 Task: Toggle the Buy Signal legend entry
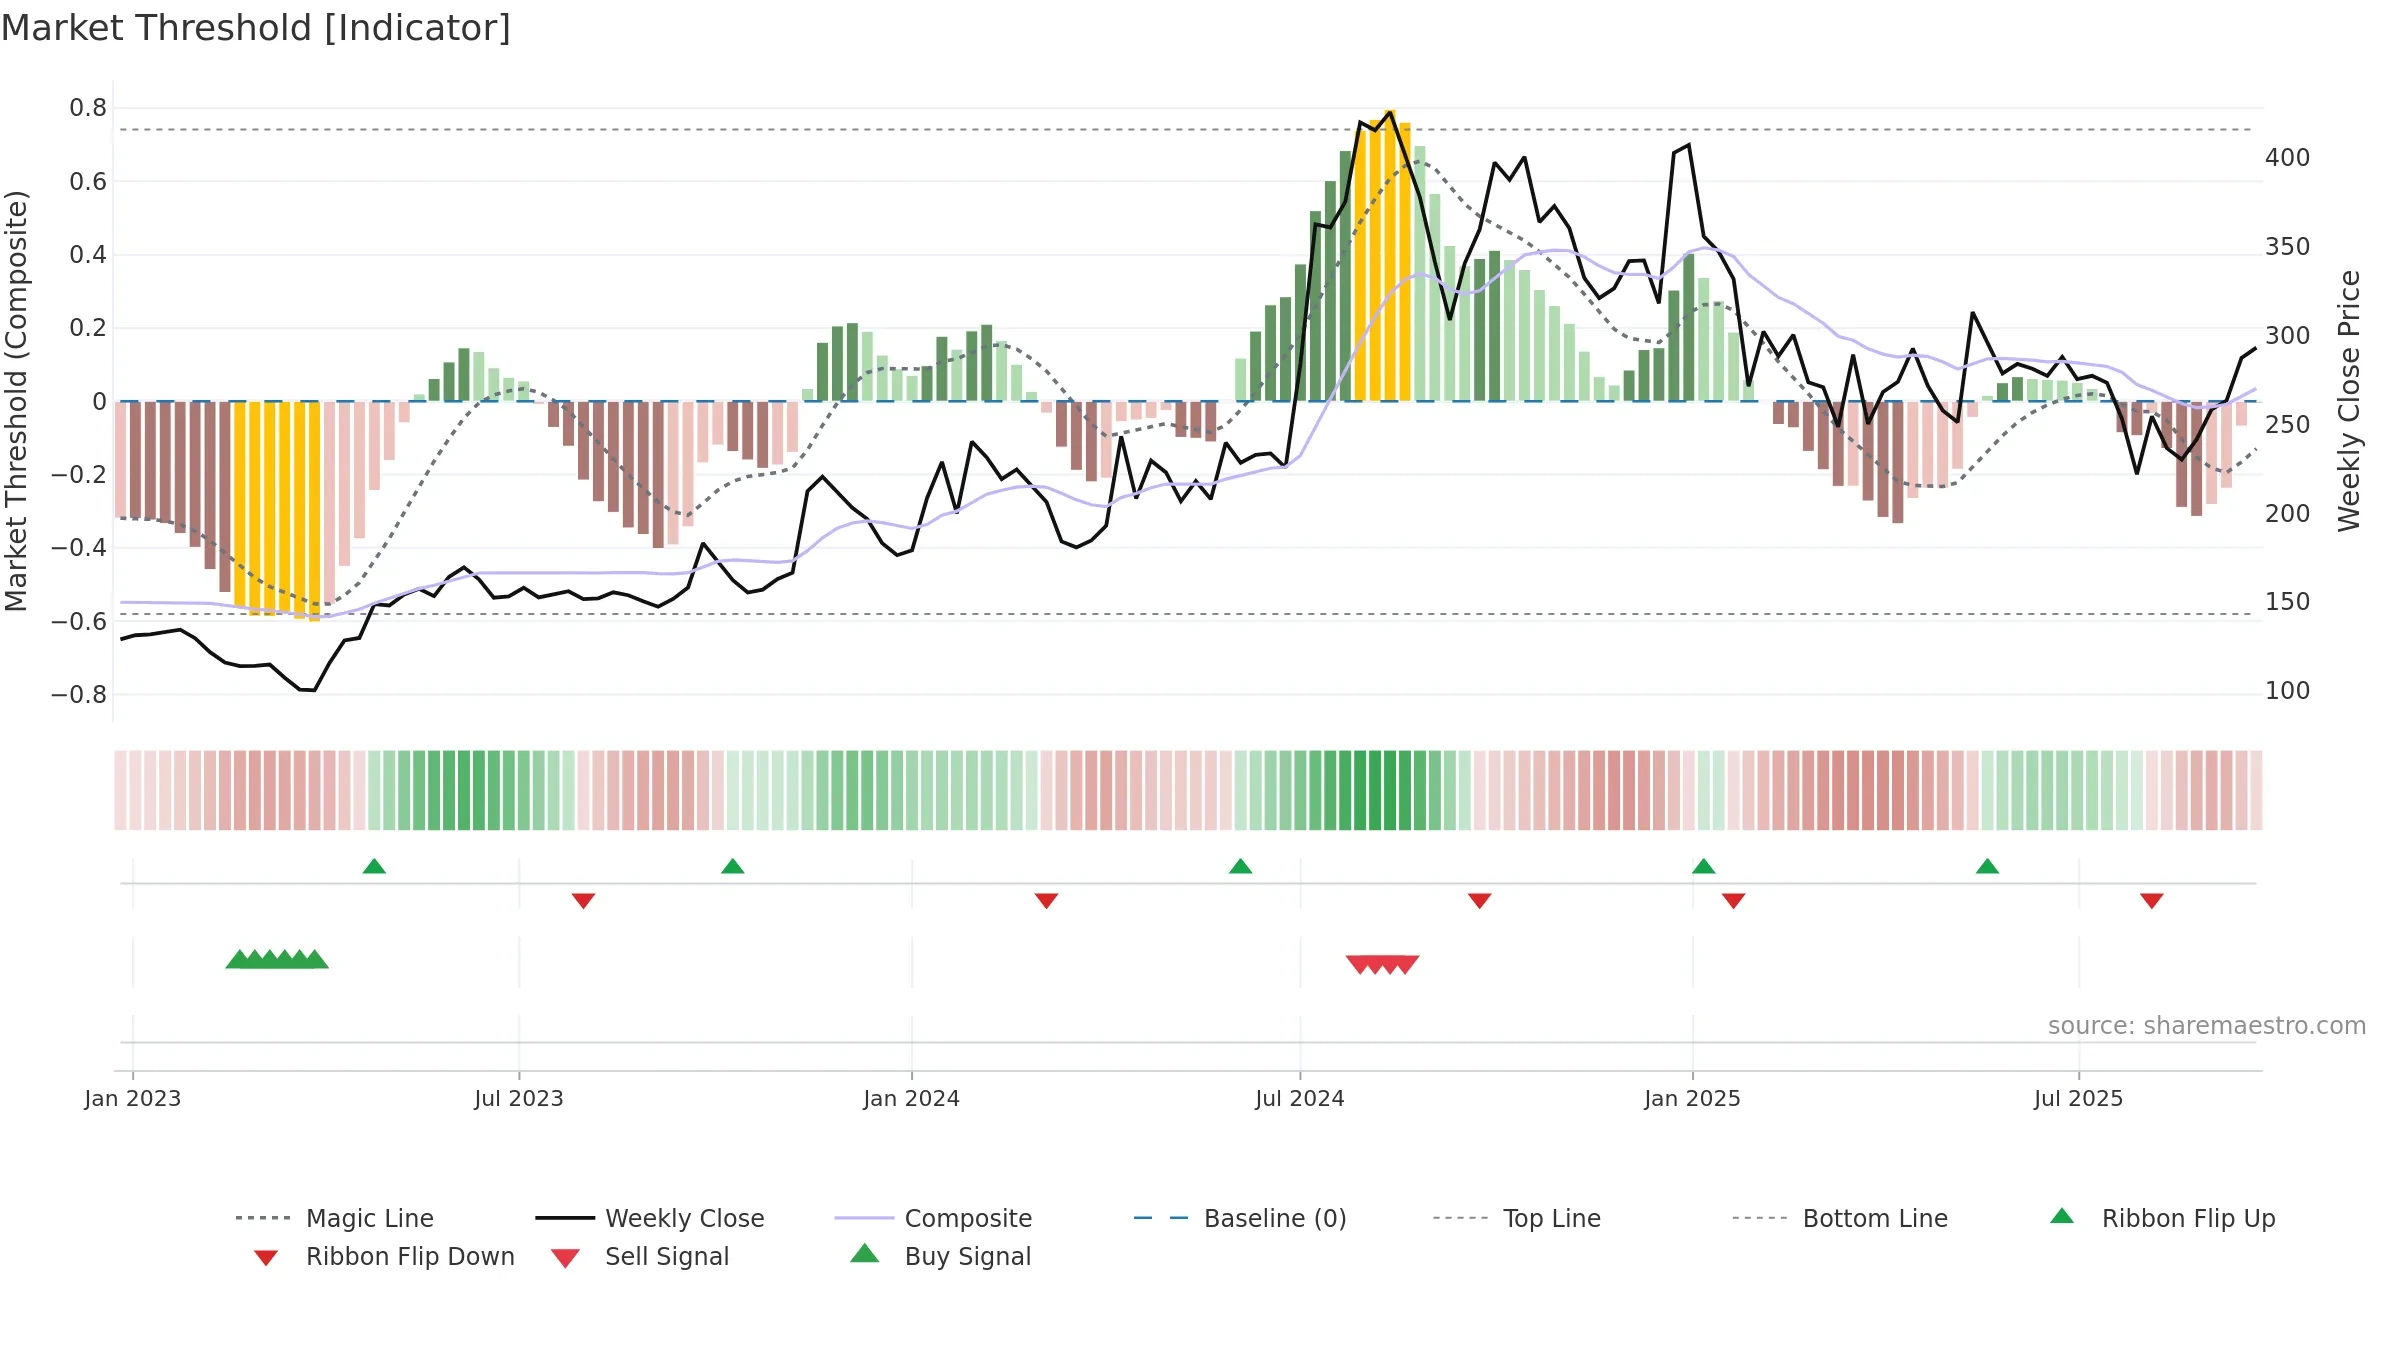pyautogui.click(x=941, y=1256)
